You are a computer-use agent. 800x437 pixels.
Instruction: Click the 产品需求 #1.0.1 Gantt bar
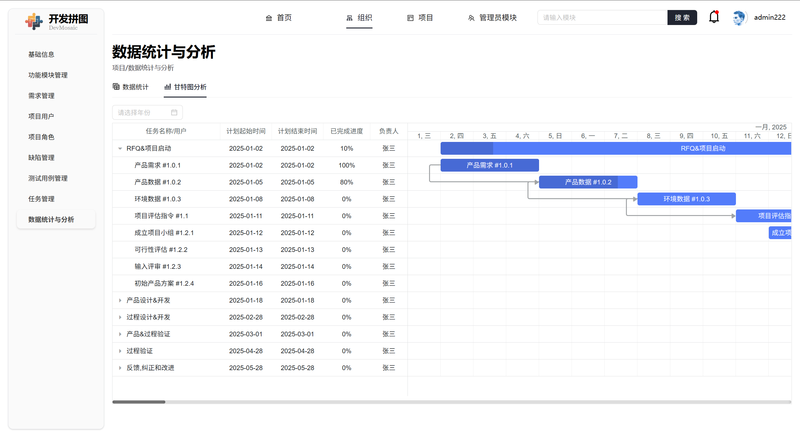(490, 165)
